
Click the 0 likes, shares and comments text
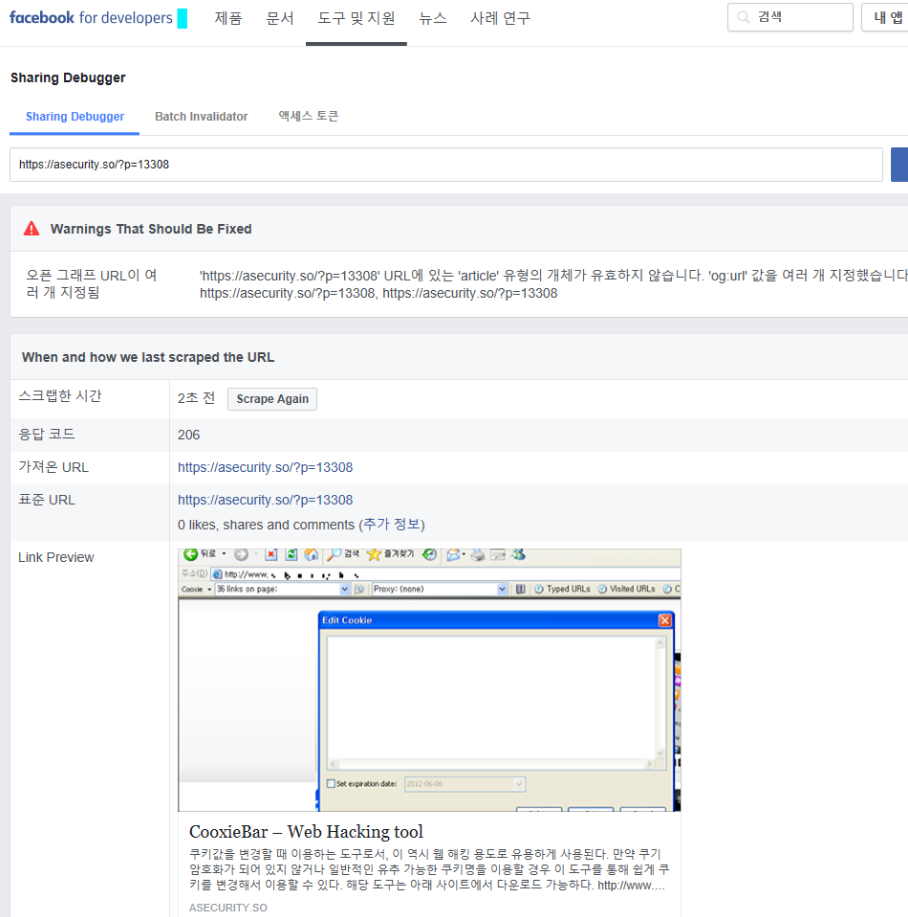point(266,525)
